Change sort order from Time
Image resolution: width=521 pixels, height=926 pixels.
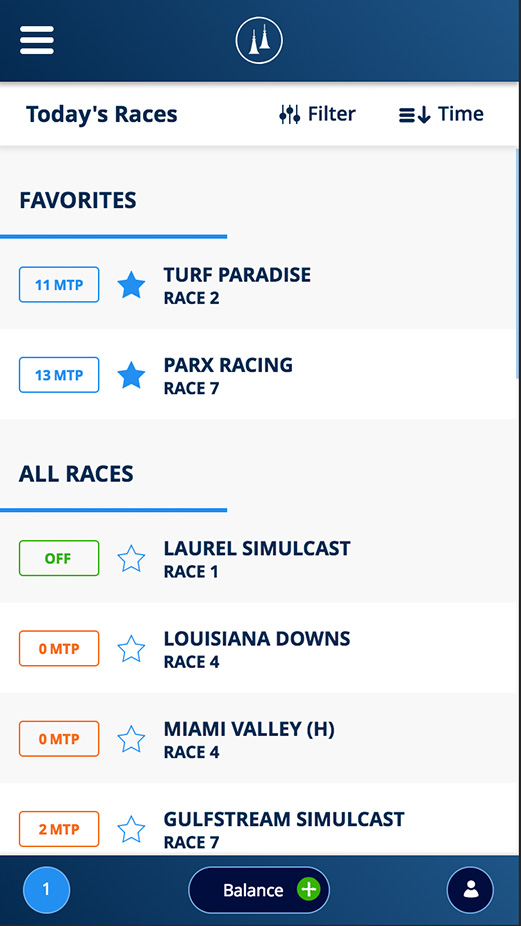pyautogui.click(x=441, y=114)
